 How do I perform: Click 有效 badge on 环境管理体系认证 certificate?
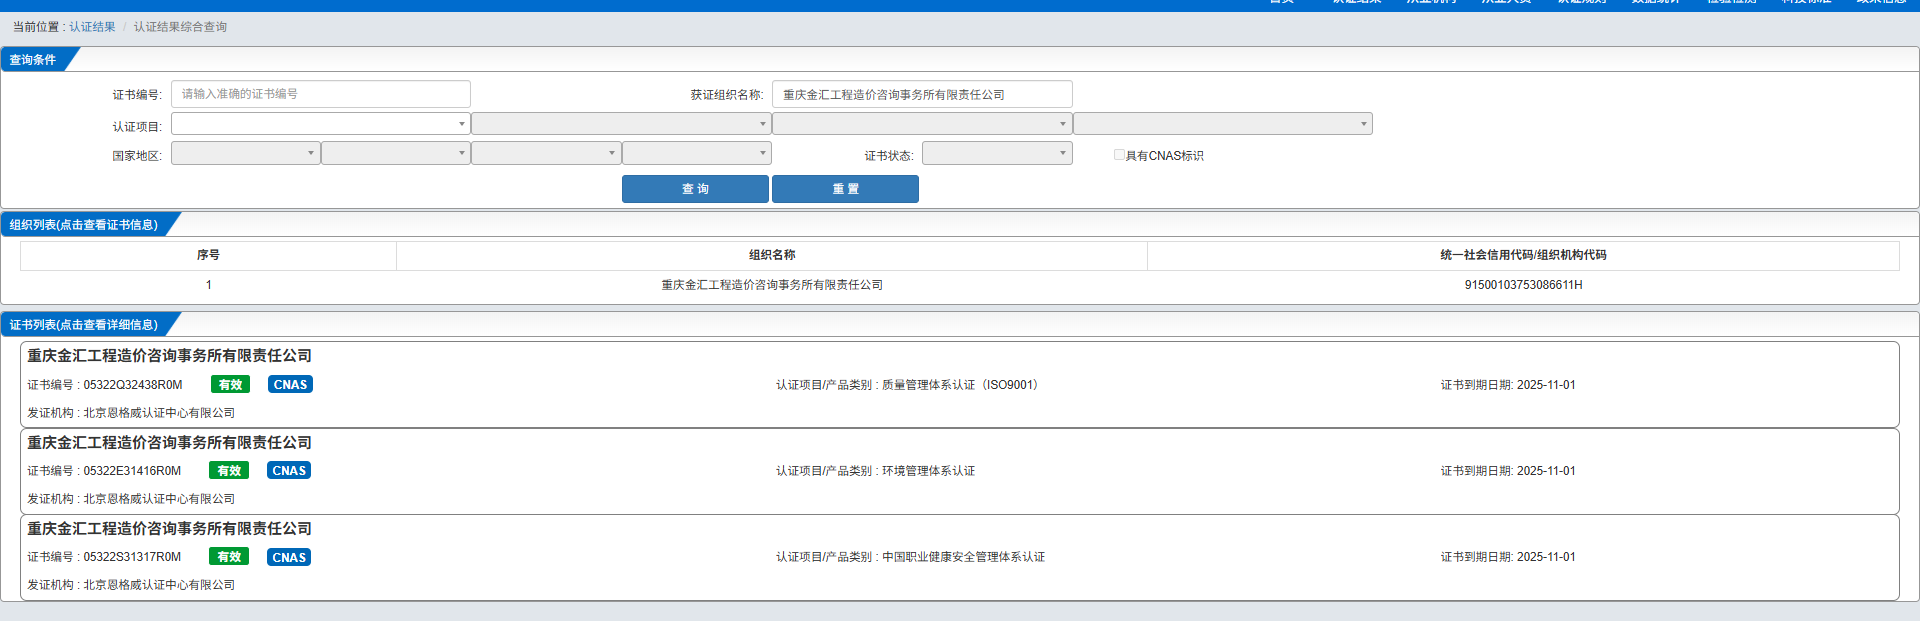(229, 471)
